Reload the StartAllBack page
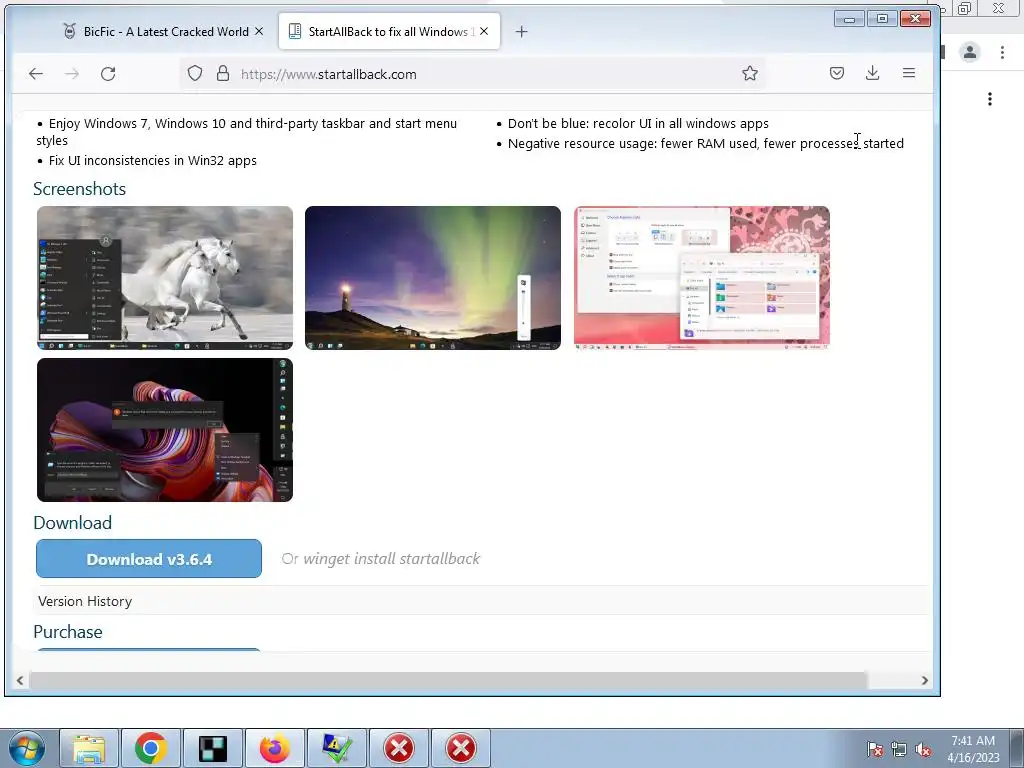1024x768 pixels. pos(108,74)
